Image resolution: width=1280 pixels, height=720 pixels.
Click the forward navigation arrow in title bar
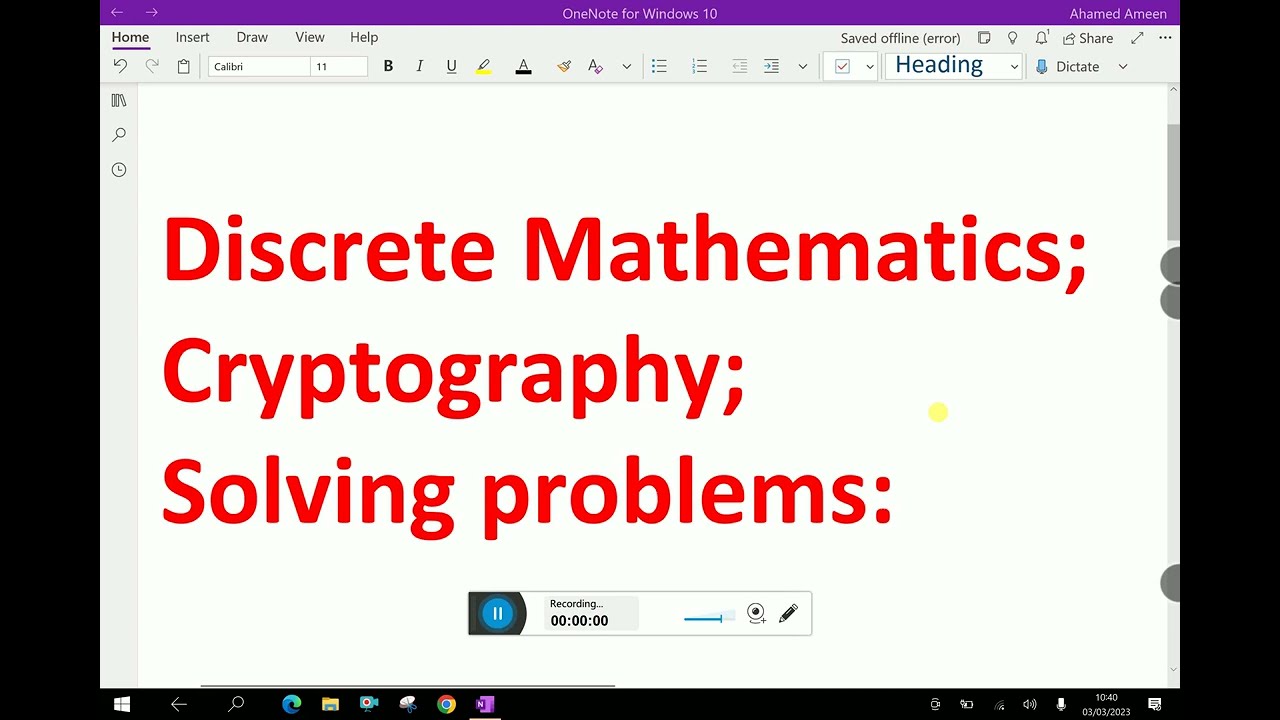tap(151, 13)
